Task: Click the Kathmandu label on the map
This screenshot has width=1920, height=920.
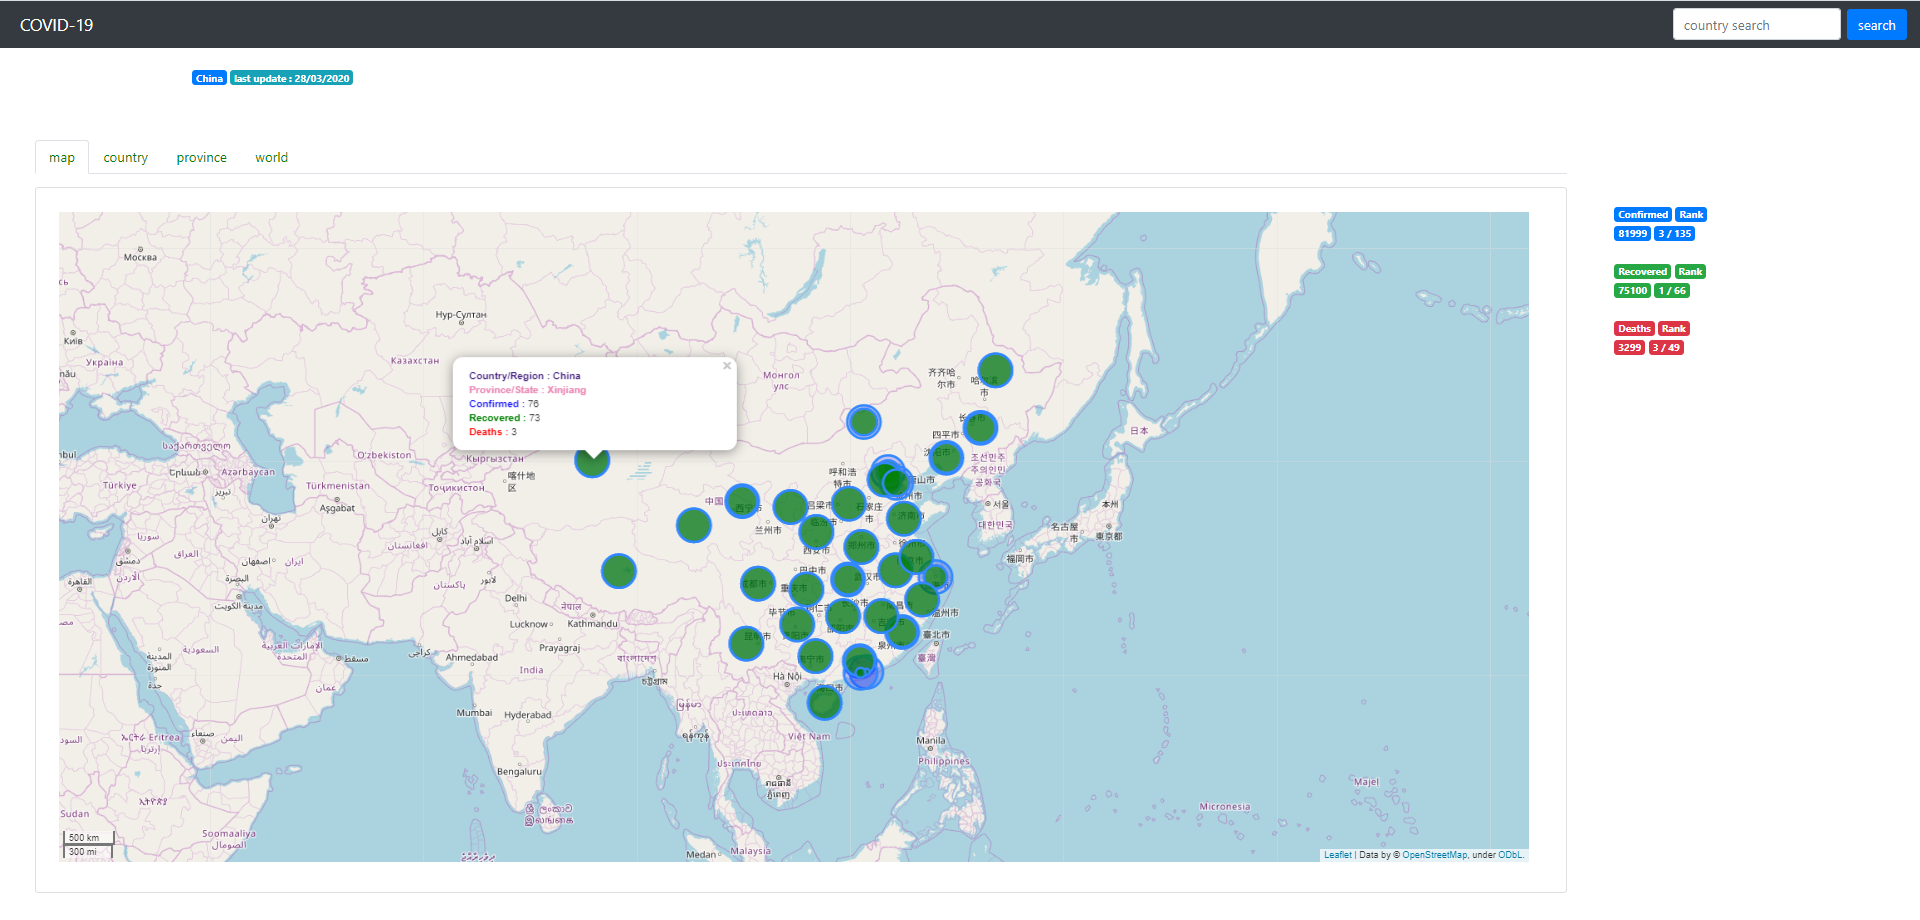Action: (x=592, y=624)
